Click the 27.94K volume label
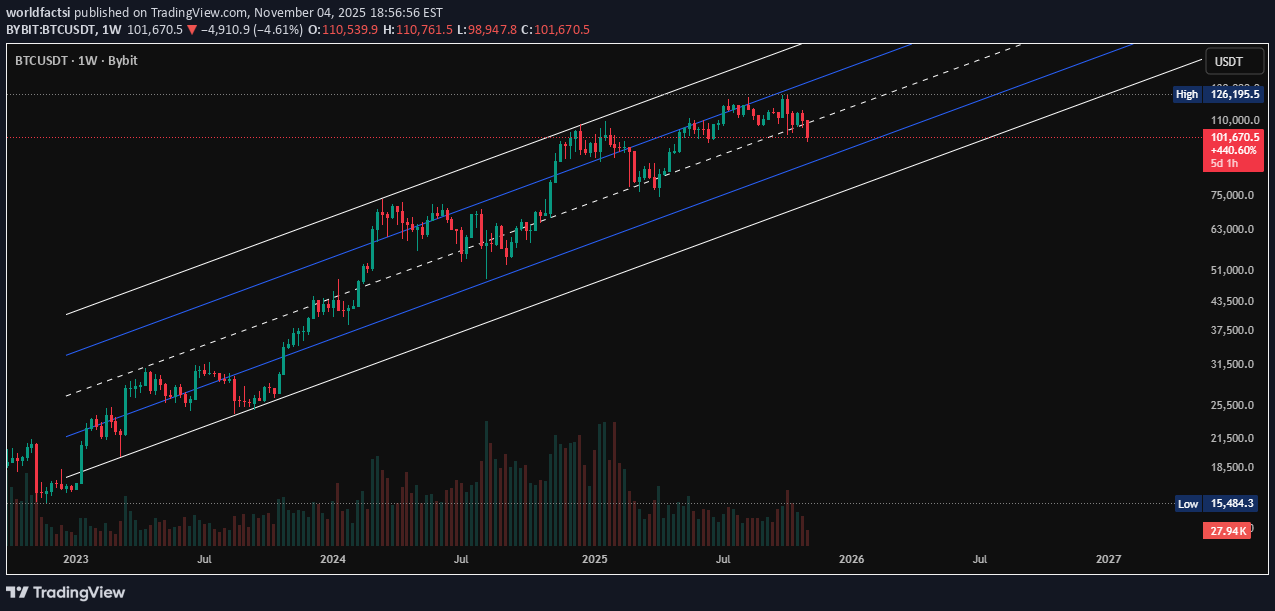1275x611 pixels. [x=1228, y=530]
